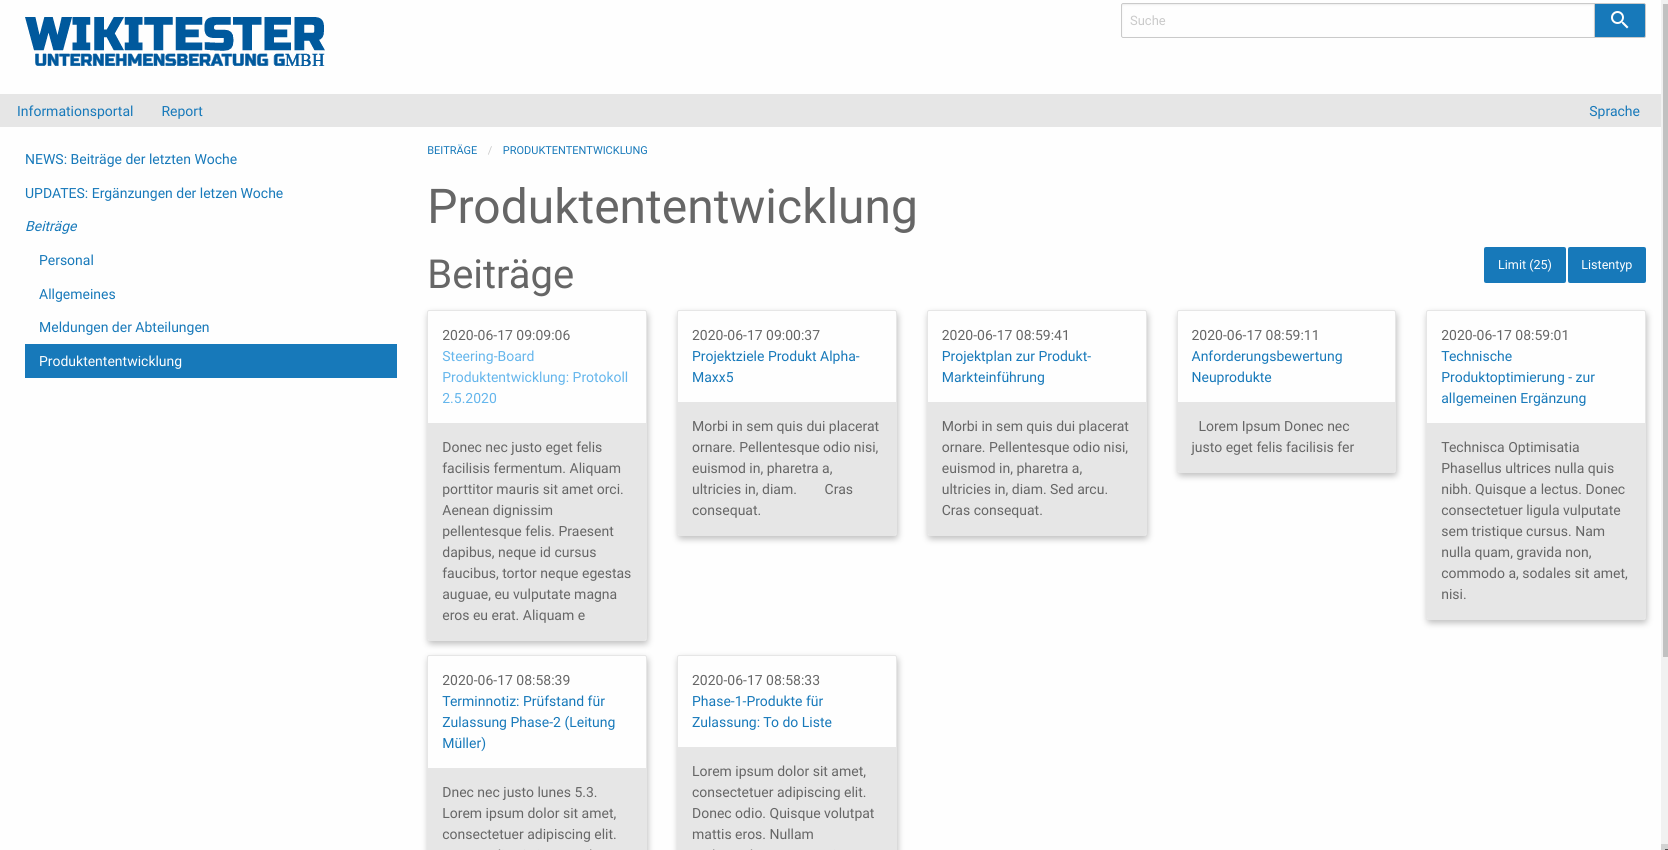Open Phase-1-Produkte für Zulassung article

point(761,711)
